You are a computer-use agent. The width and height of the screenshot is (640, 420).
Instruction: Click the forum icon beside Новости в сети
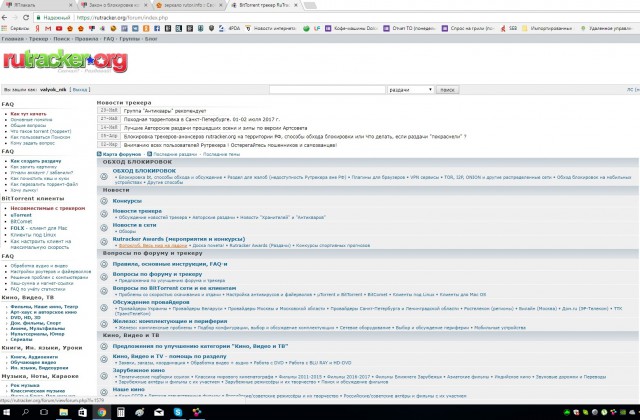(x=104, y=227)
